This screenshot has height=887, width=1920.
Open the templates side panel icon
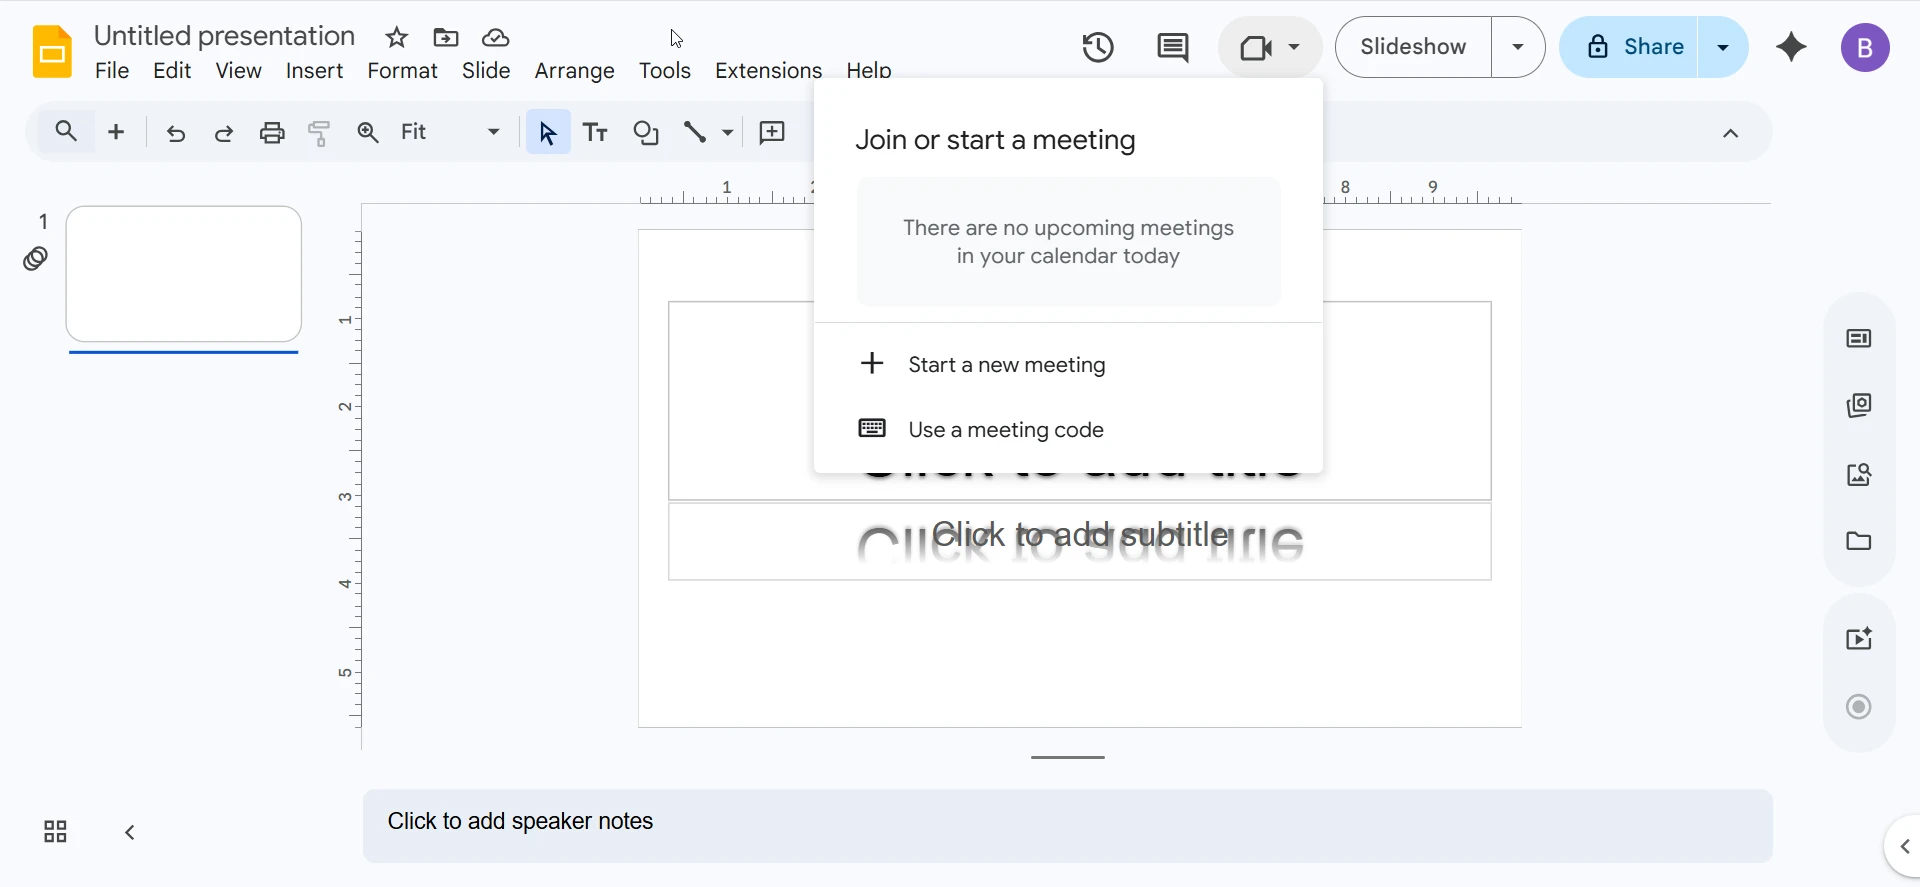click(1859, 405)
